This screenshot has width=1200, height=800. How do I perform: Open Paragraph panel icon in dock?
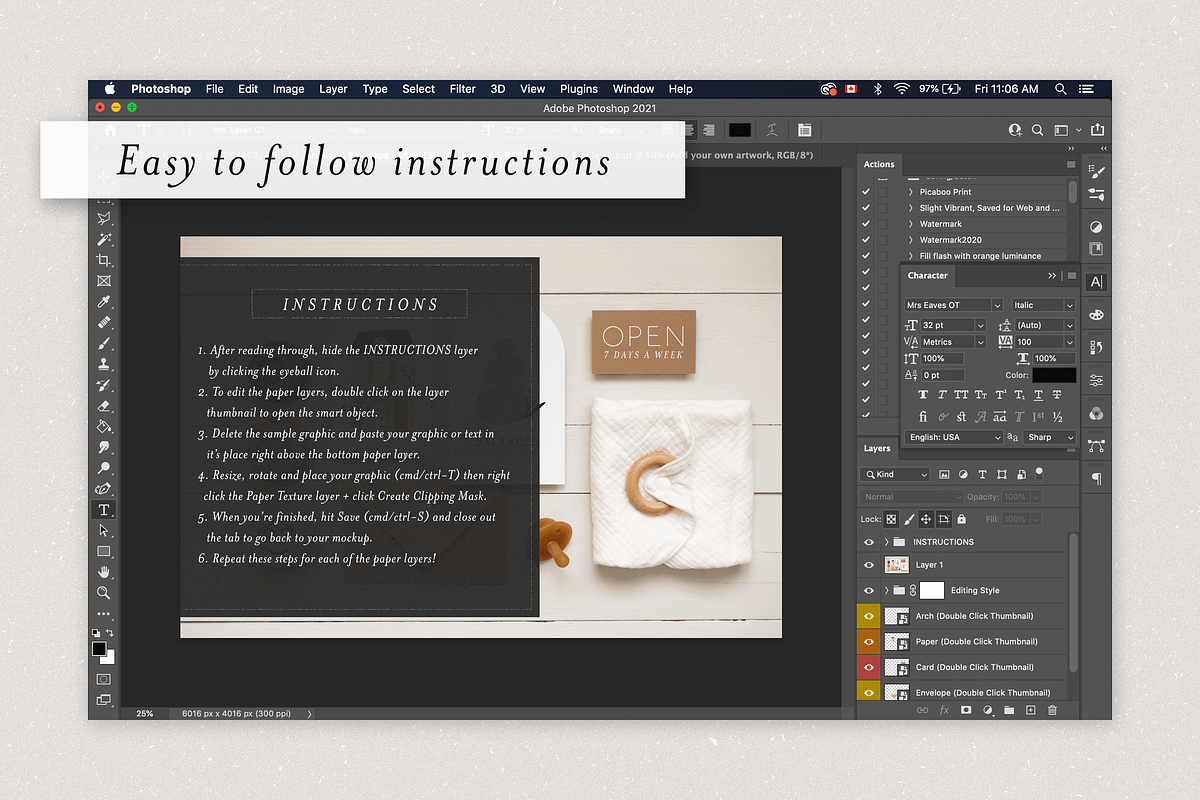pos(1096,478)
